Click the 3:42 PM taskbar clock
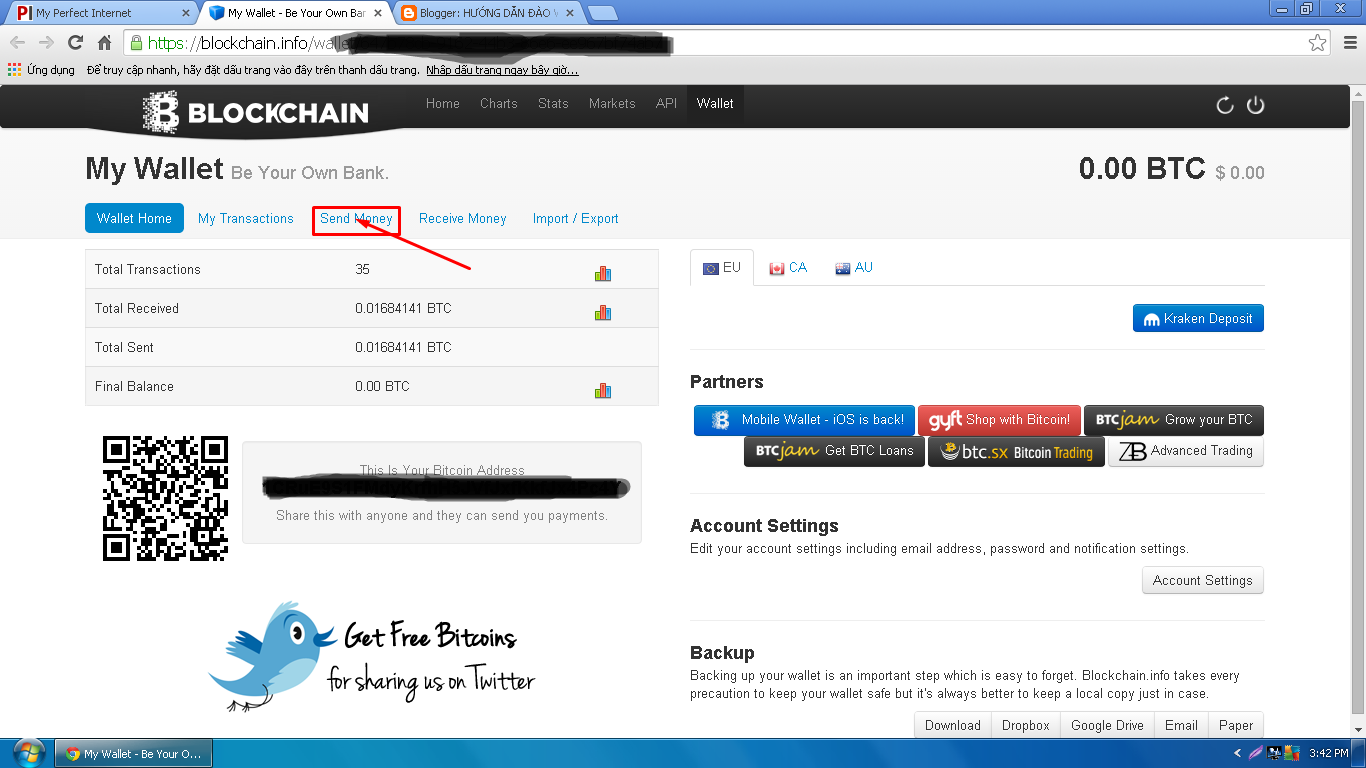The width and height of the screenshot is (1366, 768). pos(1328,753)
